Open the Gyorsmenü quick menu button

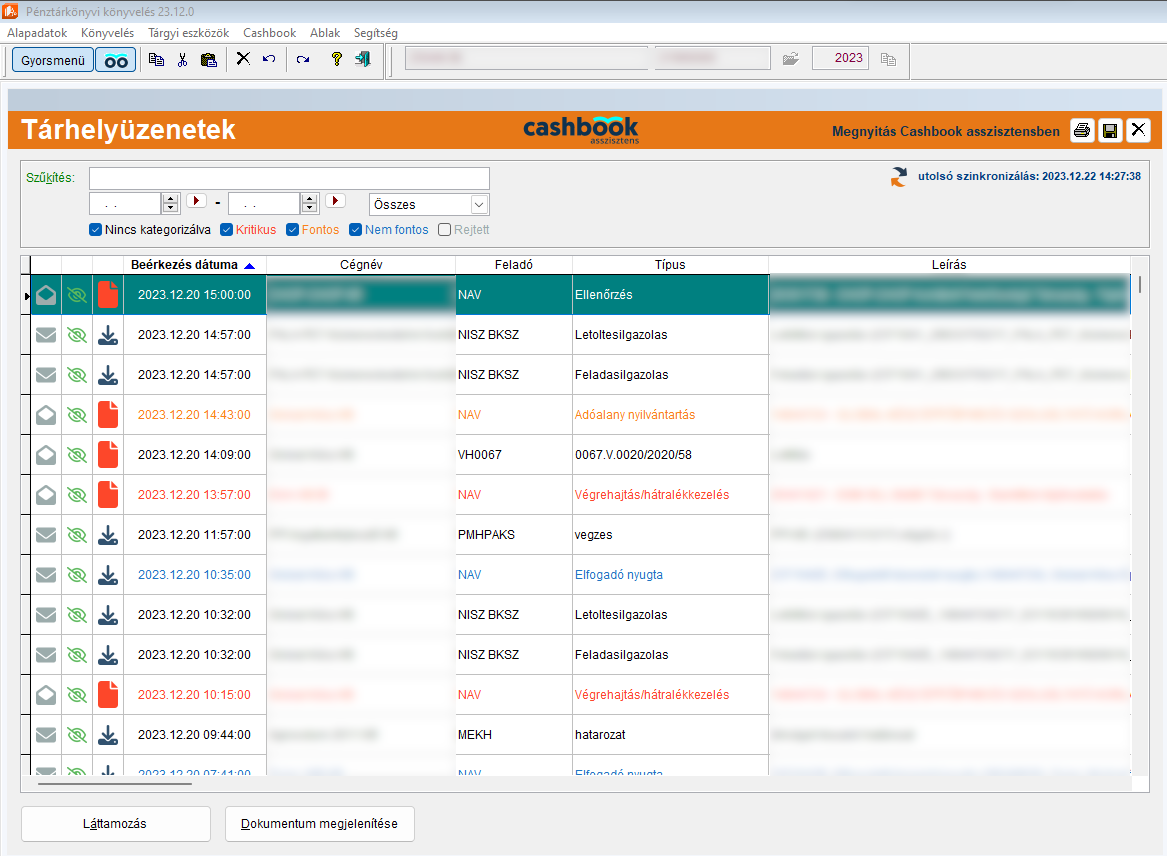coord(53,60)
